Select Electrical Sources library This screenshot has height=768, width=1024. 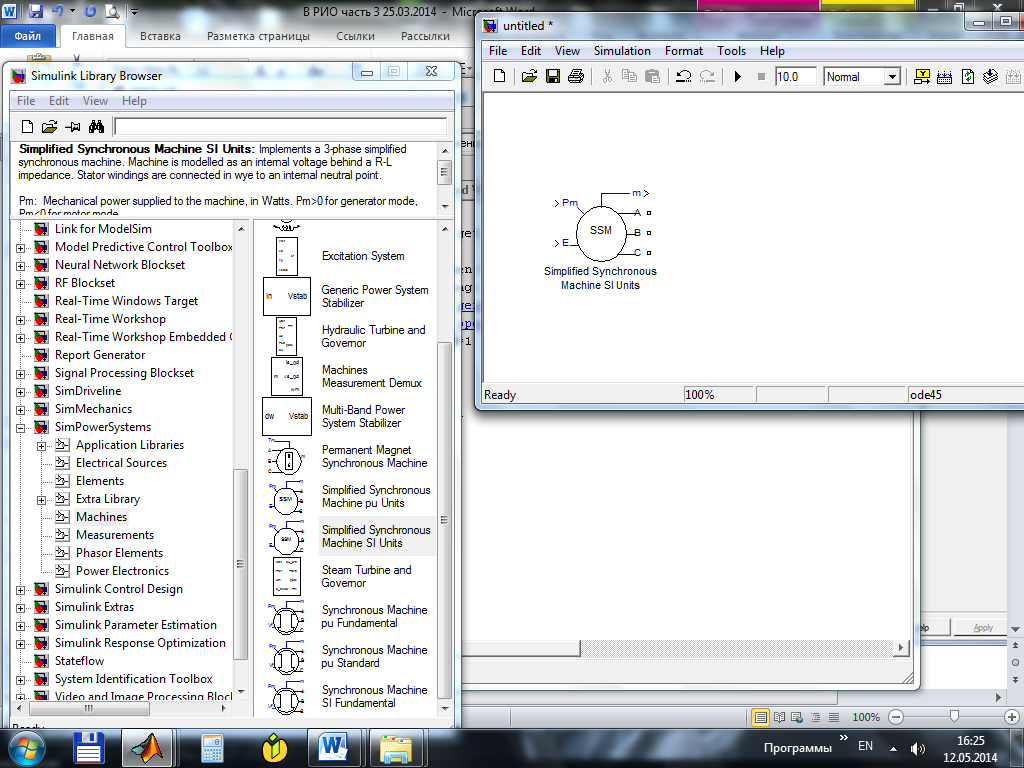tap(121, 462)
